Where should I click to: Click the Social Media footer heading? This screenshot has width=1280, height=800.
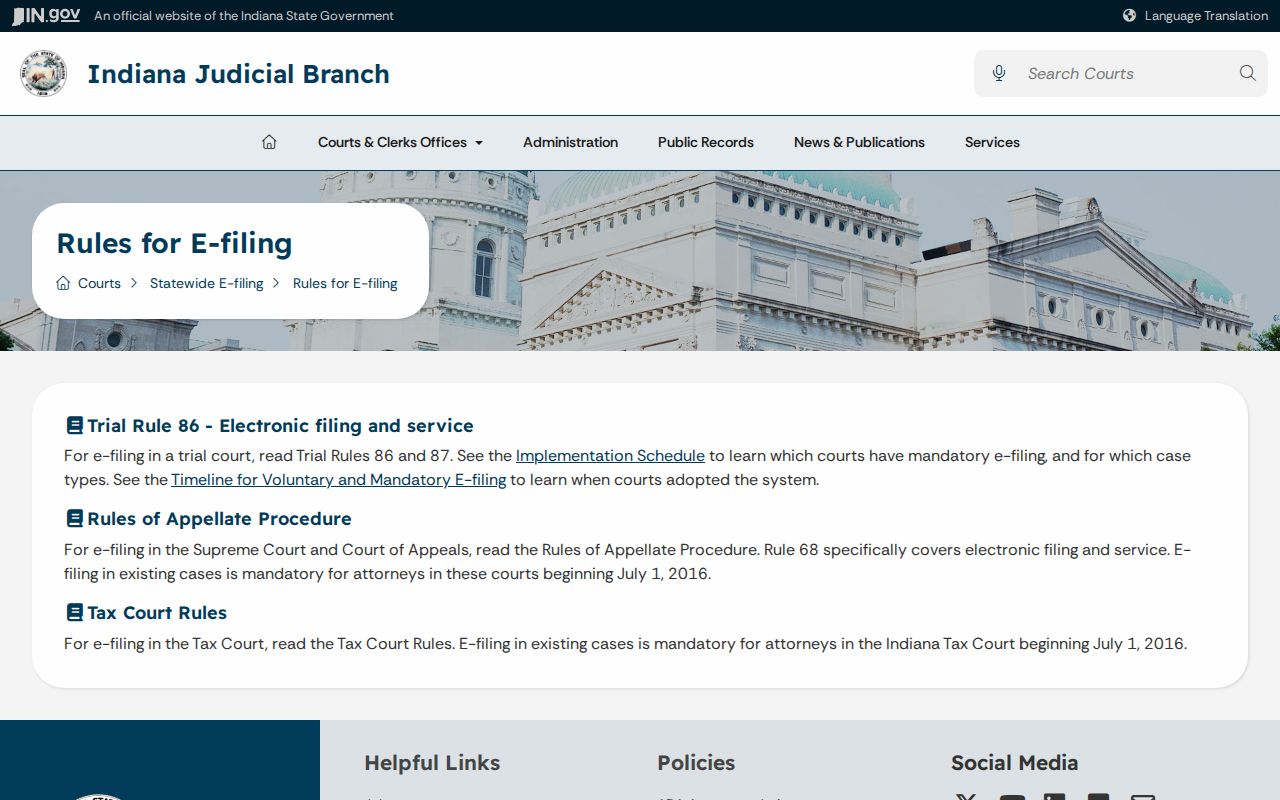pyautogui.click(x=1014, y=763)
